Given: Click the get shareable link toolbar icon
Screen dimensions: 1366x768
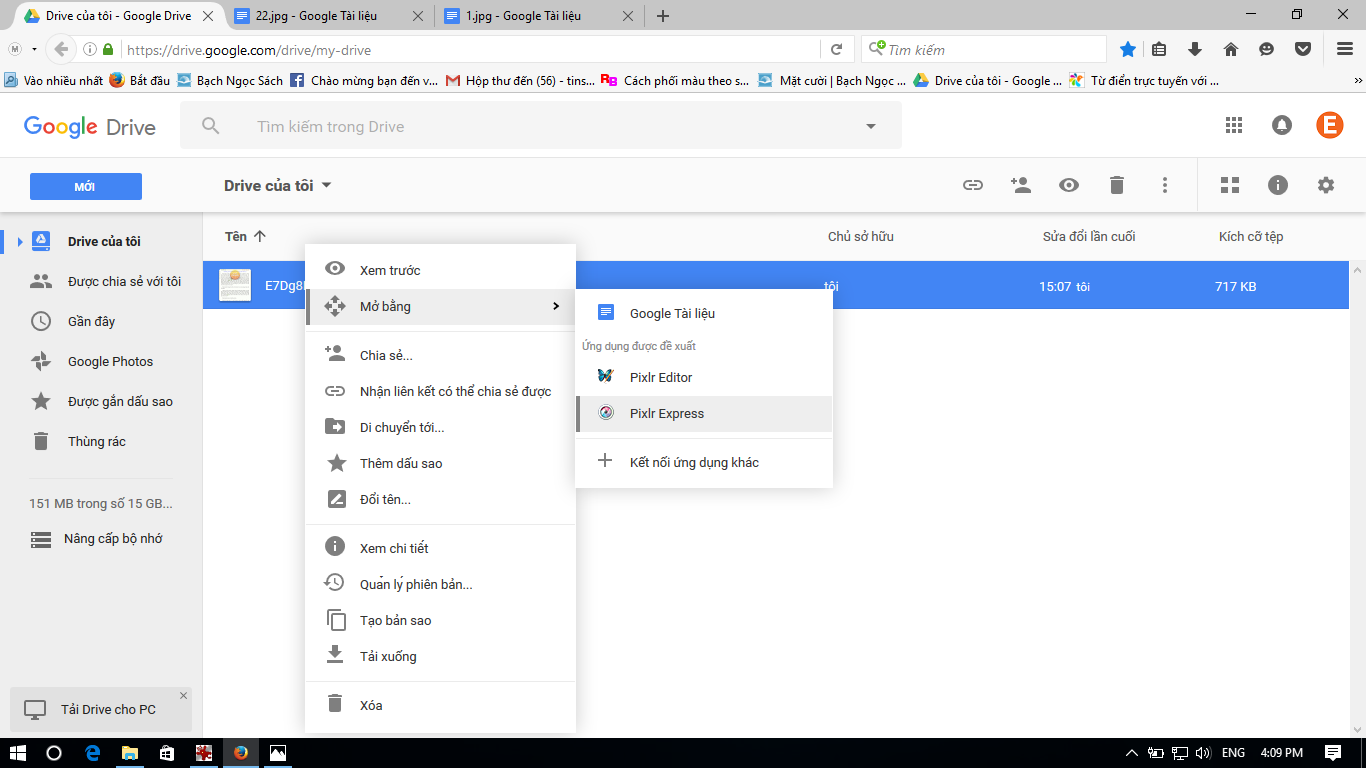Looking at the screenshot, I should [972, 185].
